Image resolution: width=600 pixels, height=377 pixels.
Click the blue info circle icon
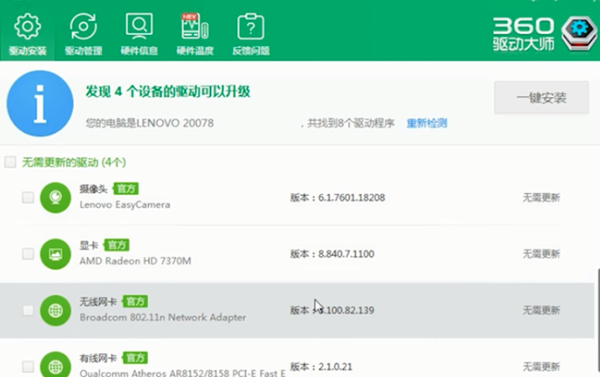(x=40, y=103)
